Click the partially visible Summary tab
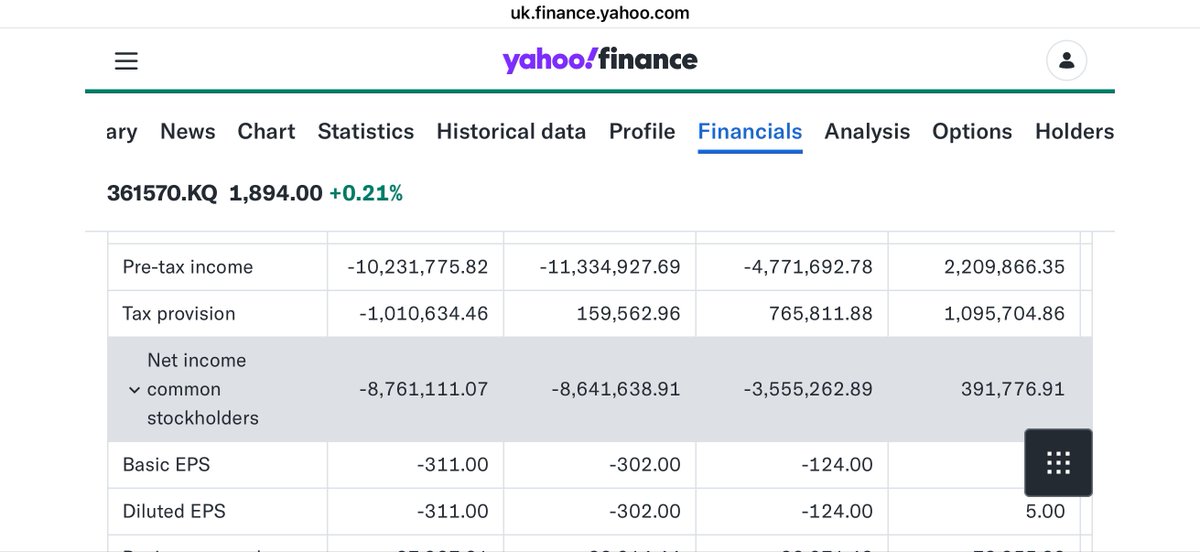The height and width of the screenshot is (552, 1200). [x=122, y=131]
